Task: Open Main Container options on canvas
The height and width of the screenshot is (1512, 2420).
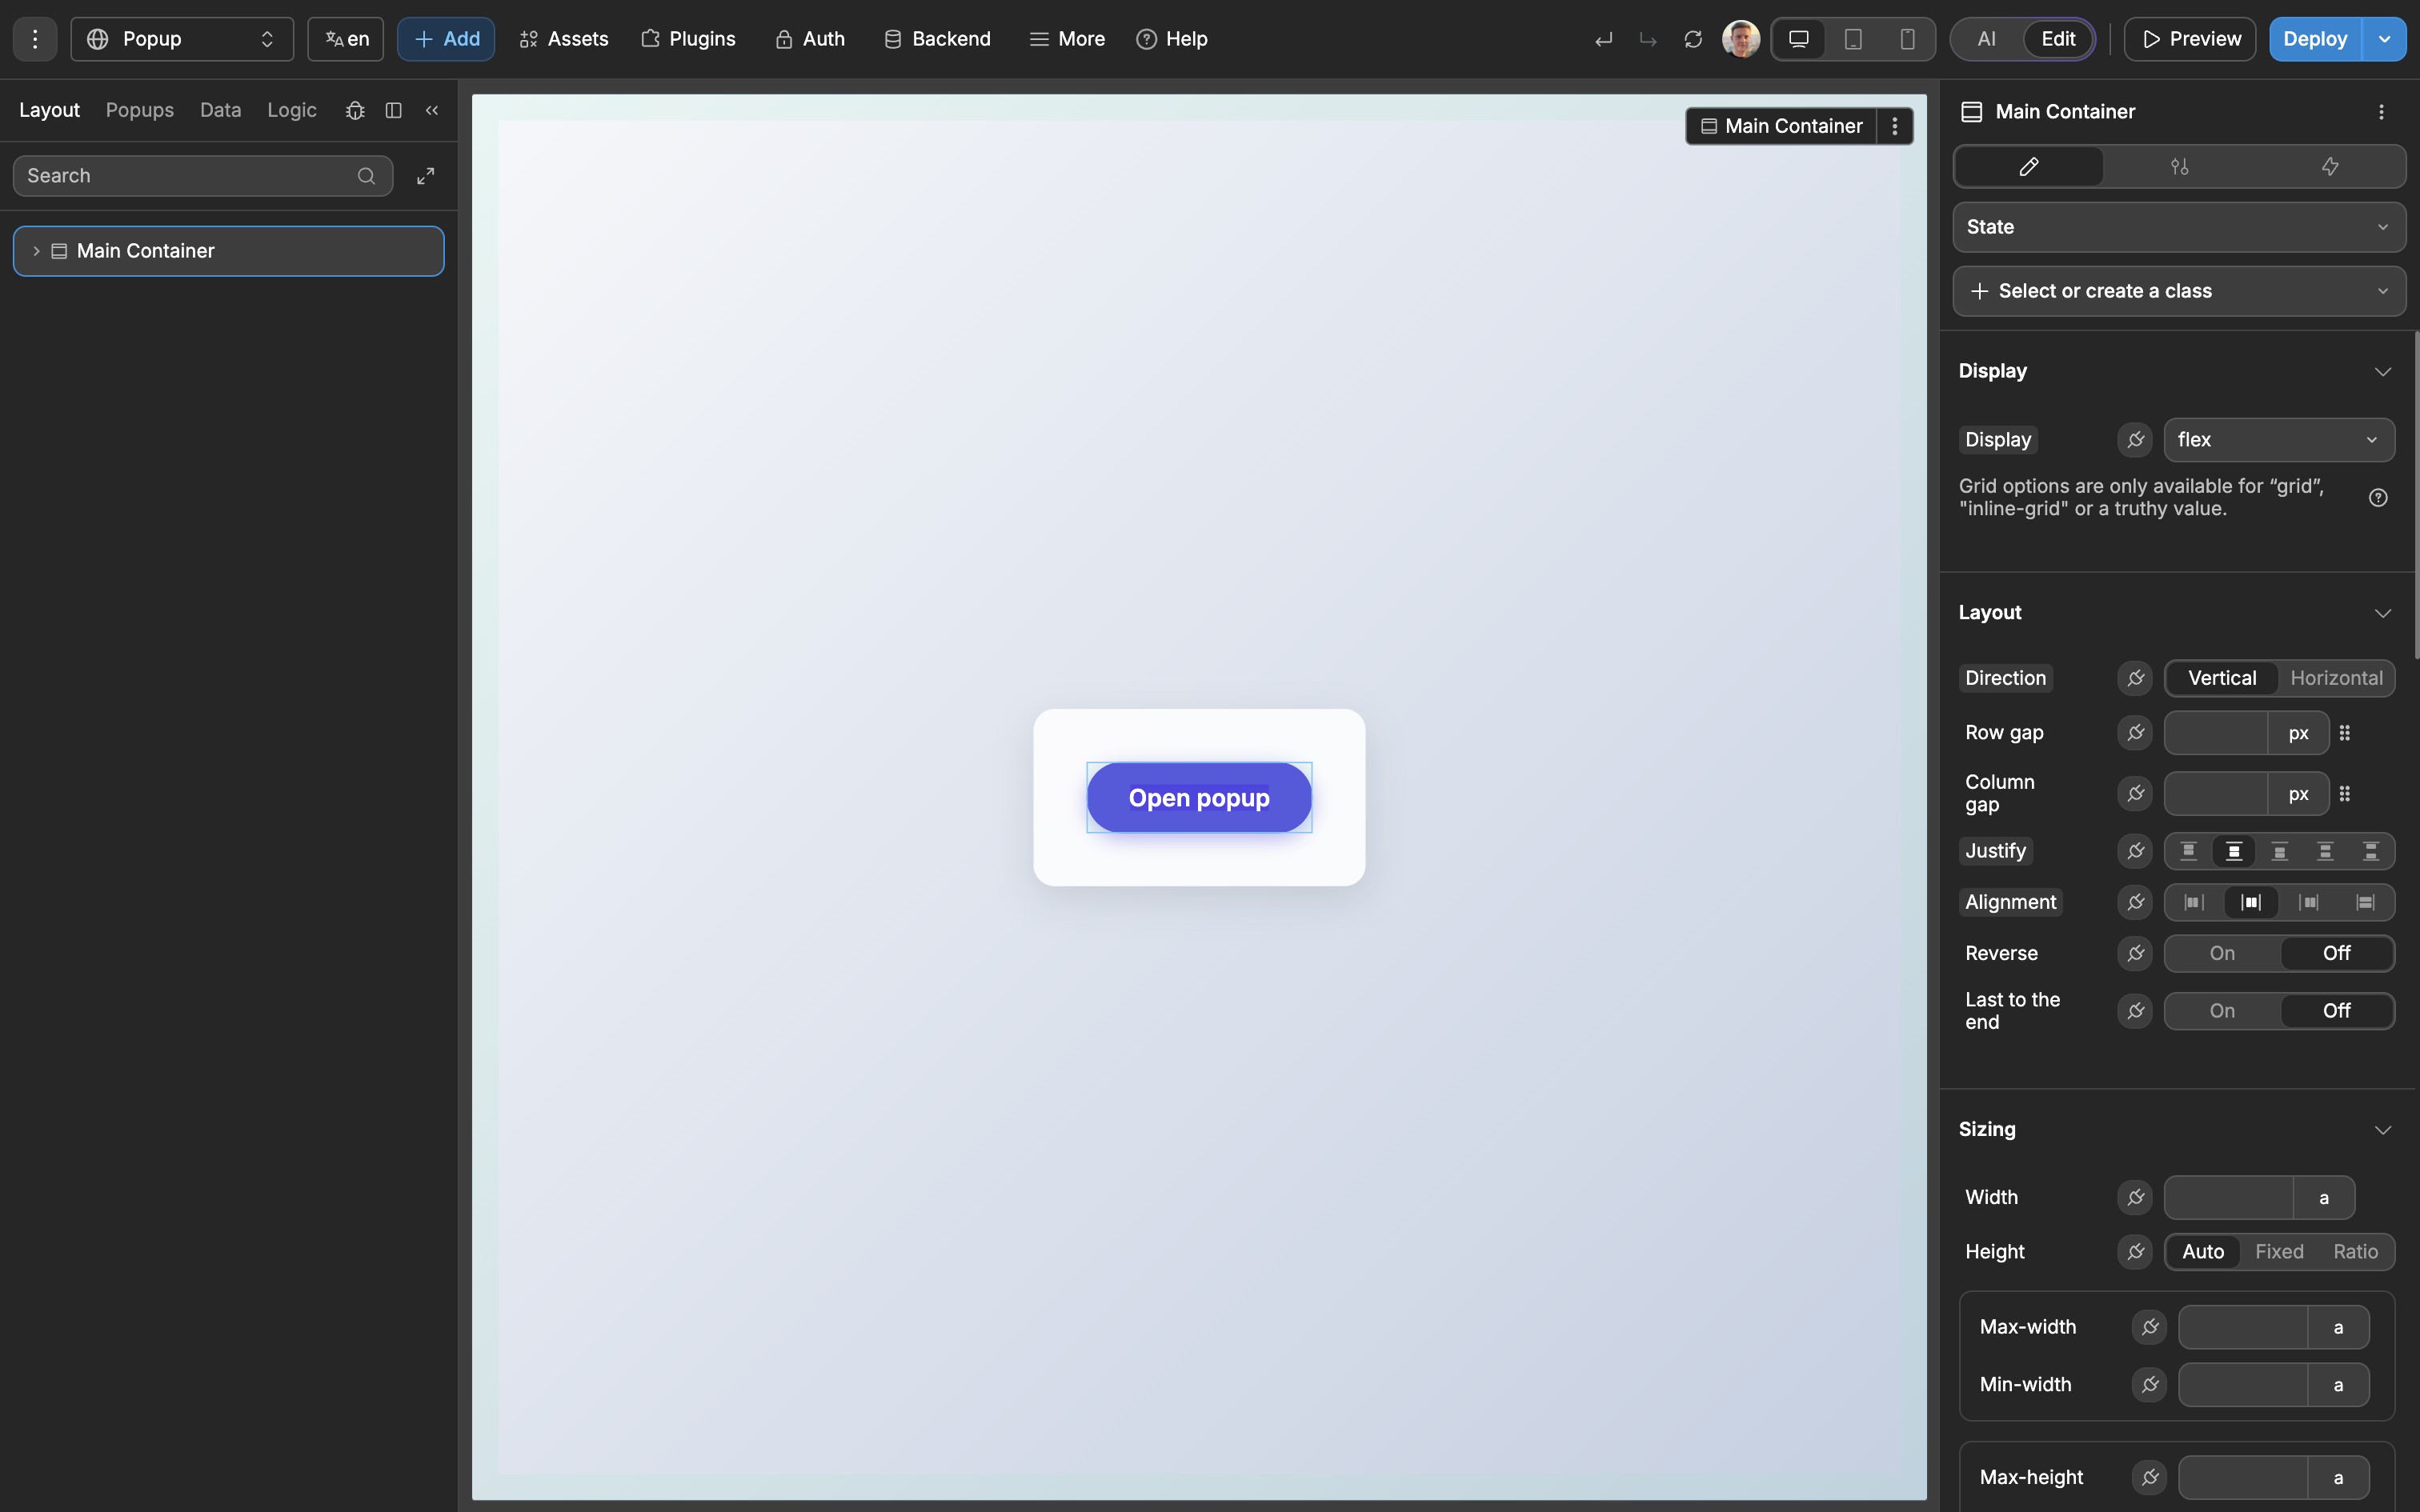Action: point(1895,126)
